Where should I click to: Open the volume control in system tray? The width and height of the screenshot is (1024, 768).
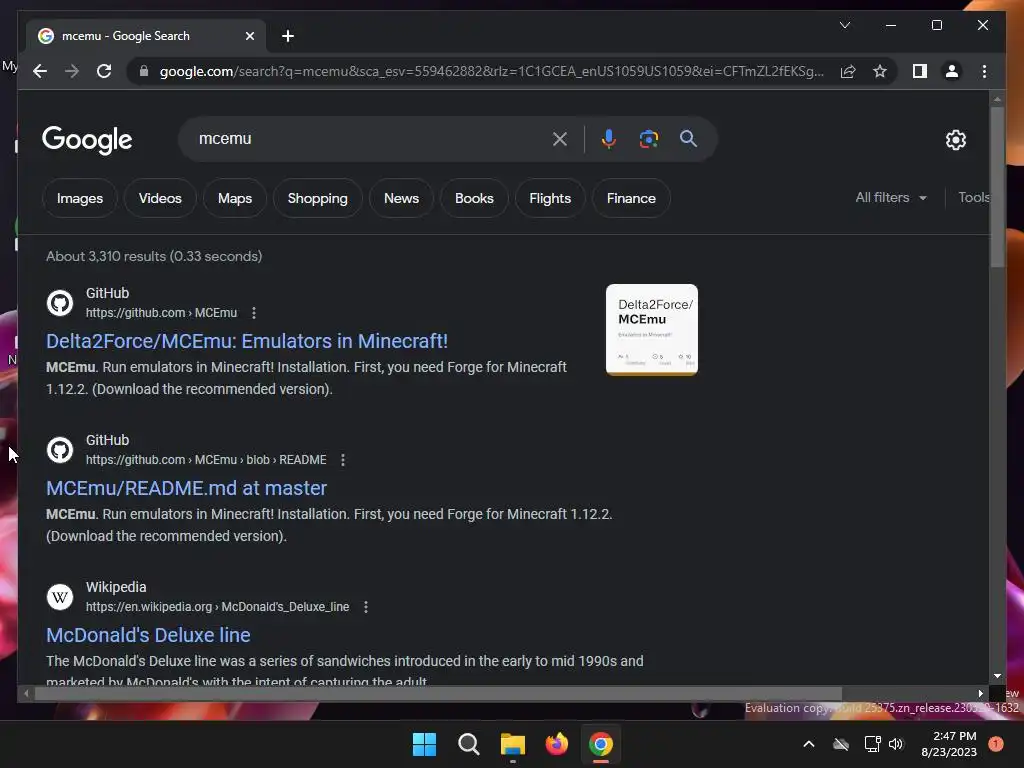[896, 744]
